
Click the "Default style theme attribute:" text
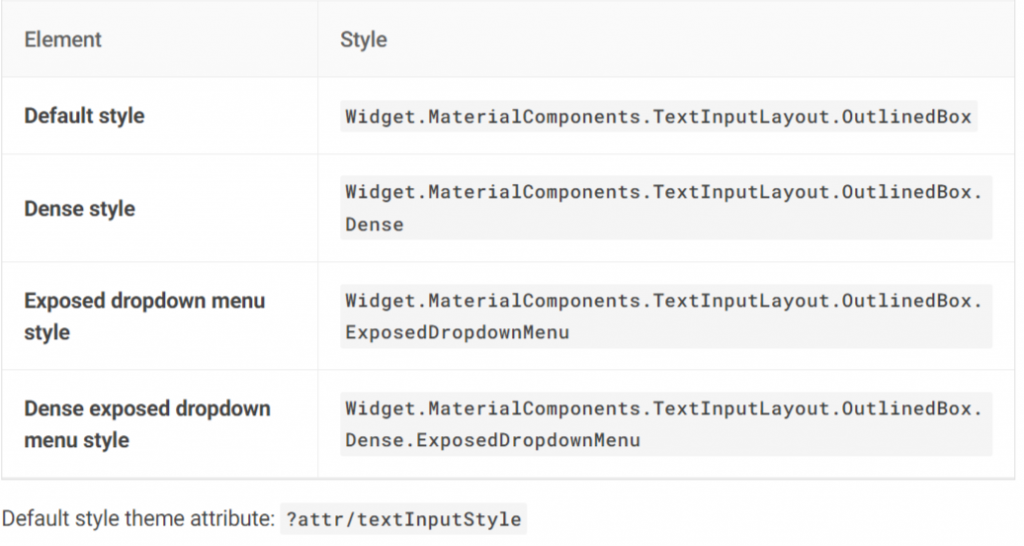click(136, 520)
